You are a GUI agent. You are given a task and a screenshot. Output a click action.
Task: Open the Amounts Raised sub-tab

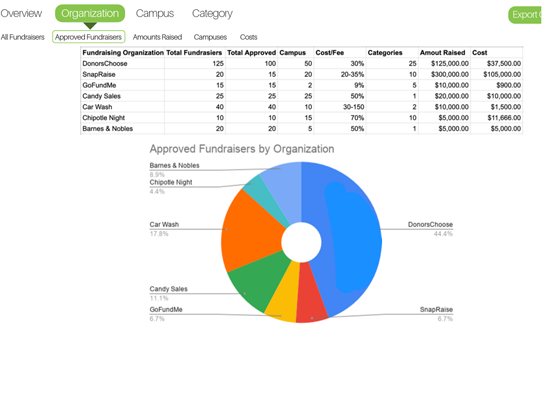157,37
